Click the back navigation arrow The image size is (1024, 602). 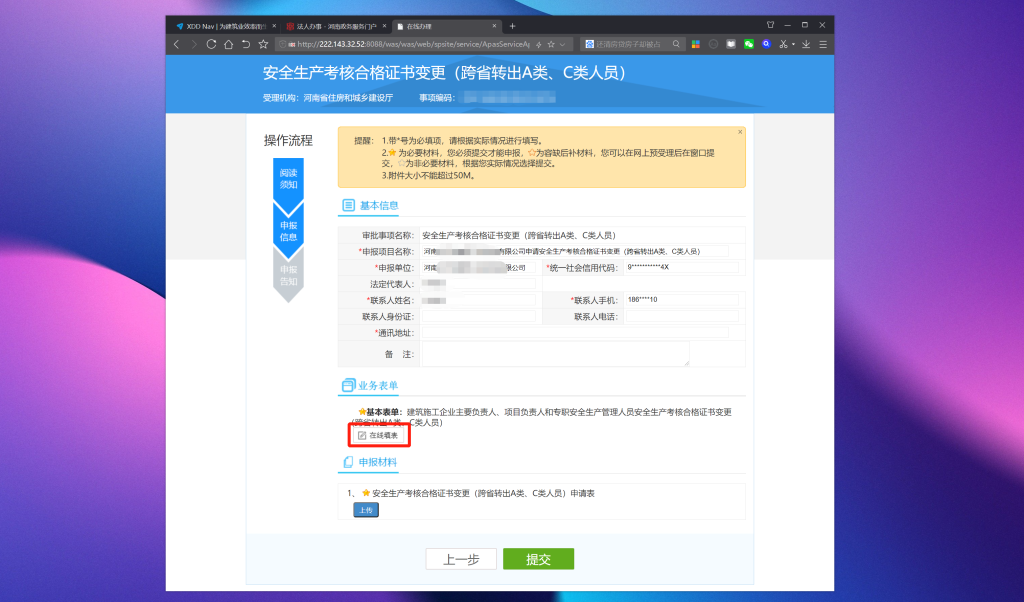(177, 44)
